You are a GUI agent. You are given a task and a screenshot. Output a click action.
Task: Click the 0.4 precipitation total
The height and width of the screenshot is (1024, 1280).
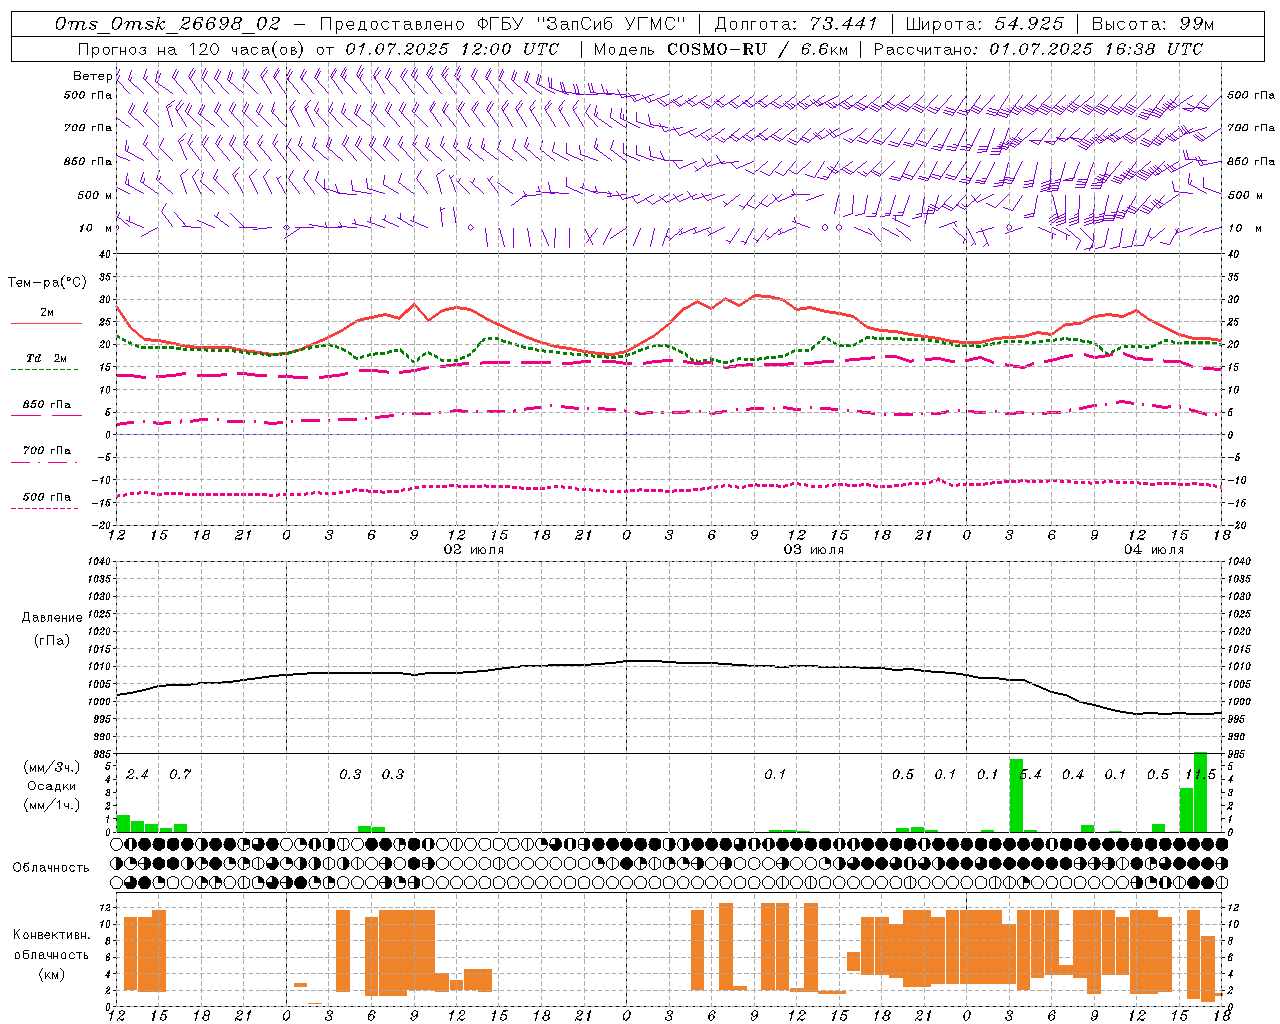point(1073,774)
